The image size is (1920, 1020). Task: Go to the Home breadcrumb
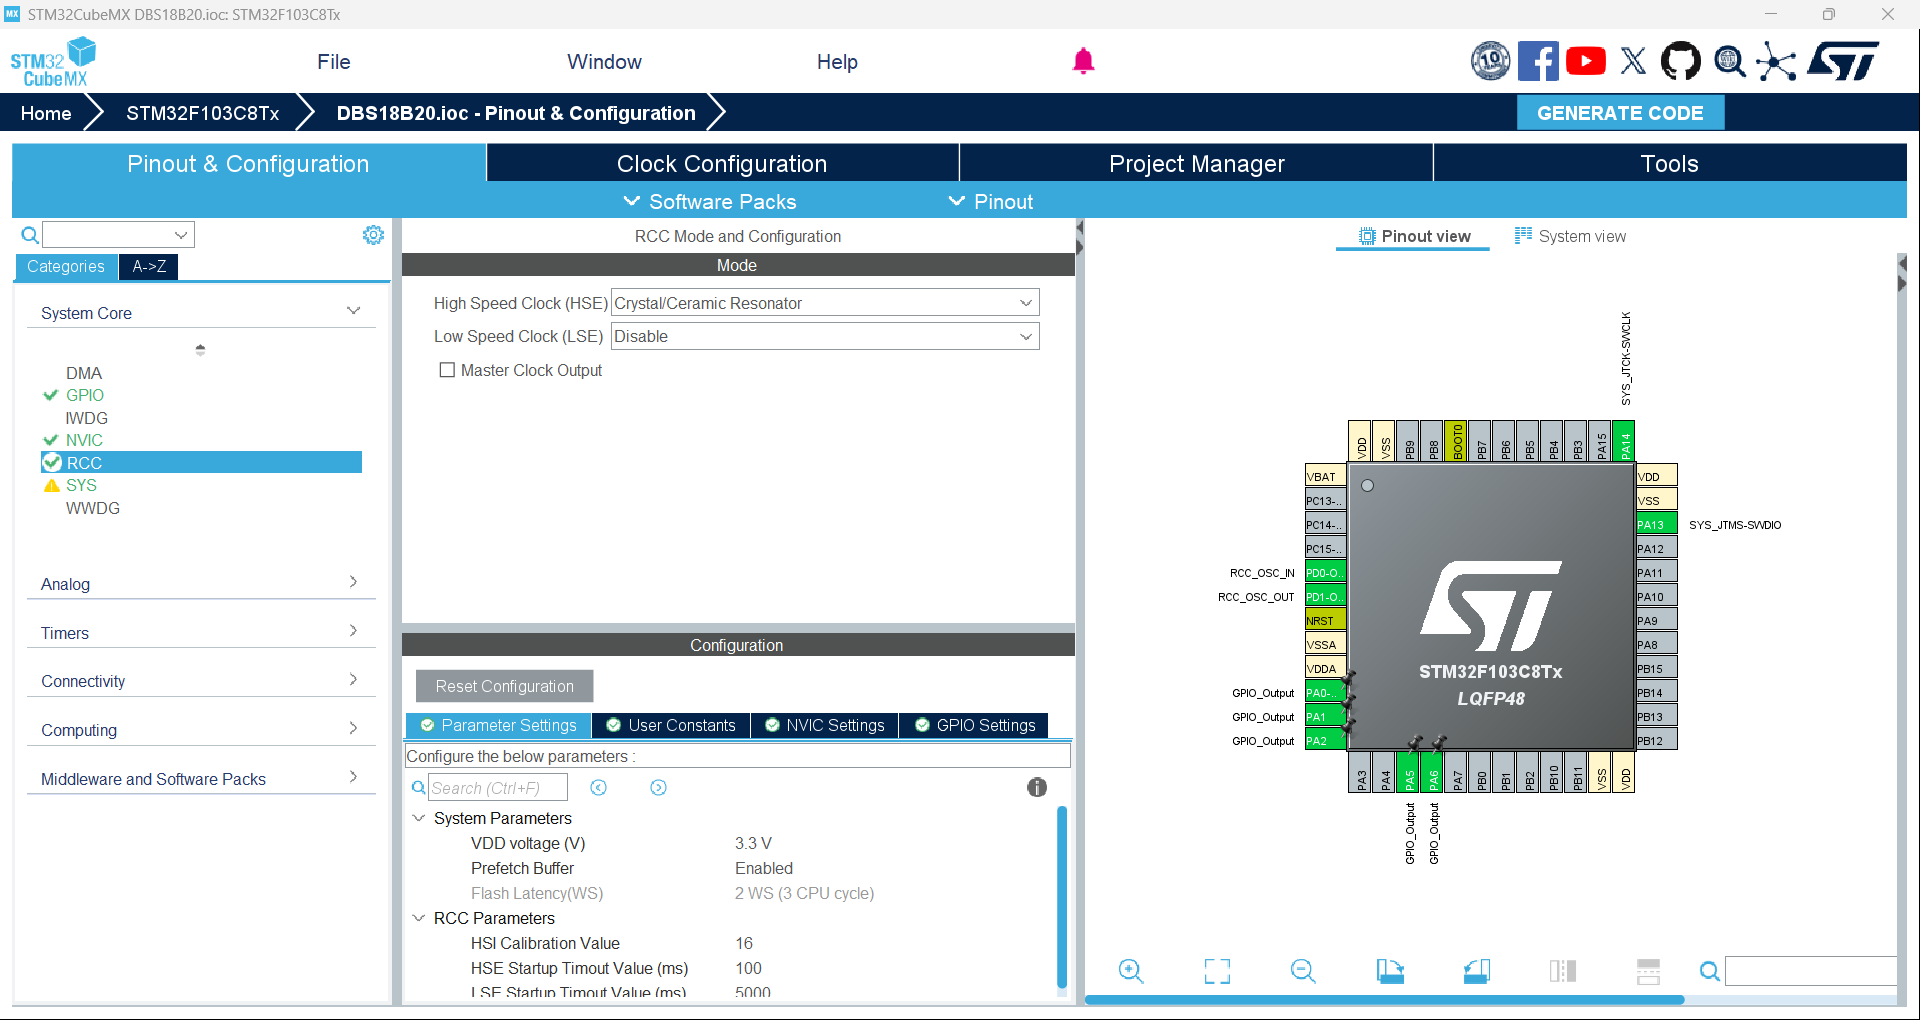pyautogui.click(x=46, y=113)
